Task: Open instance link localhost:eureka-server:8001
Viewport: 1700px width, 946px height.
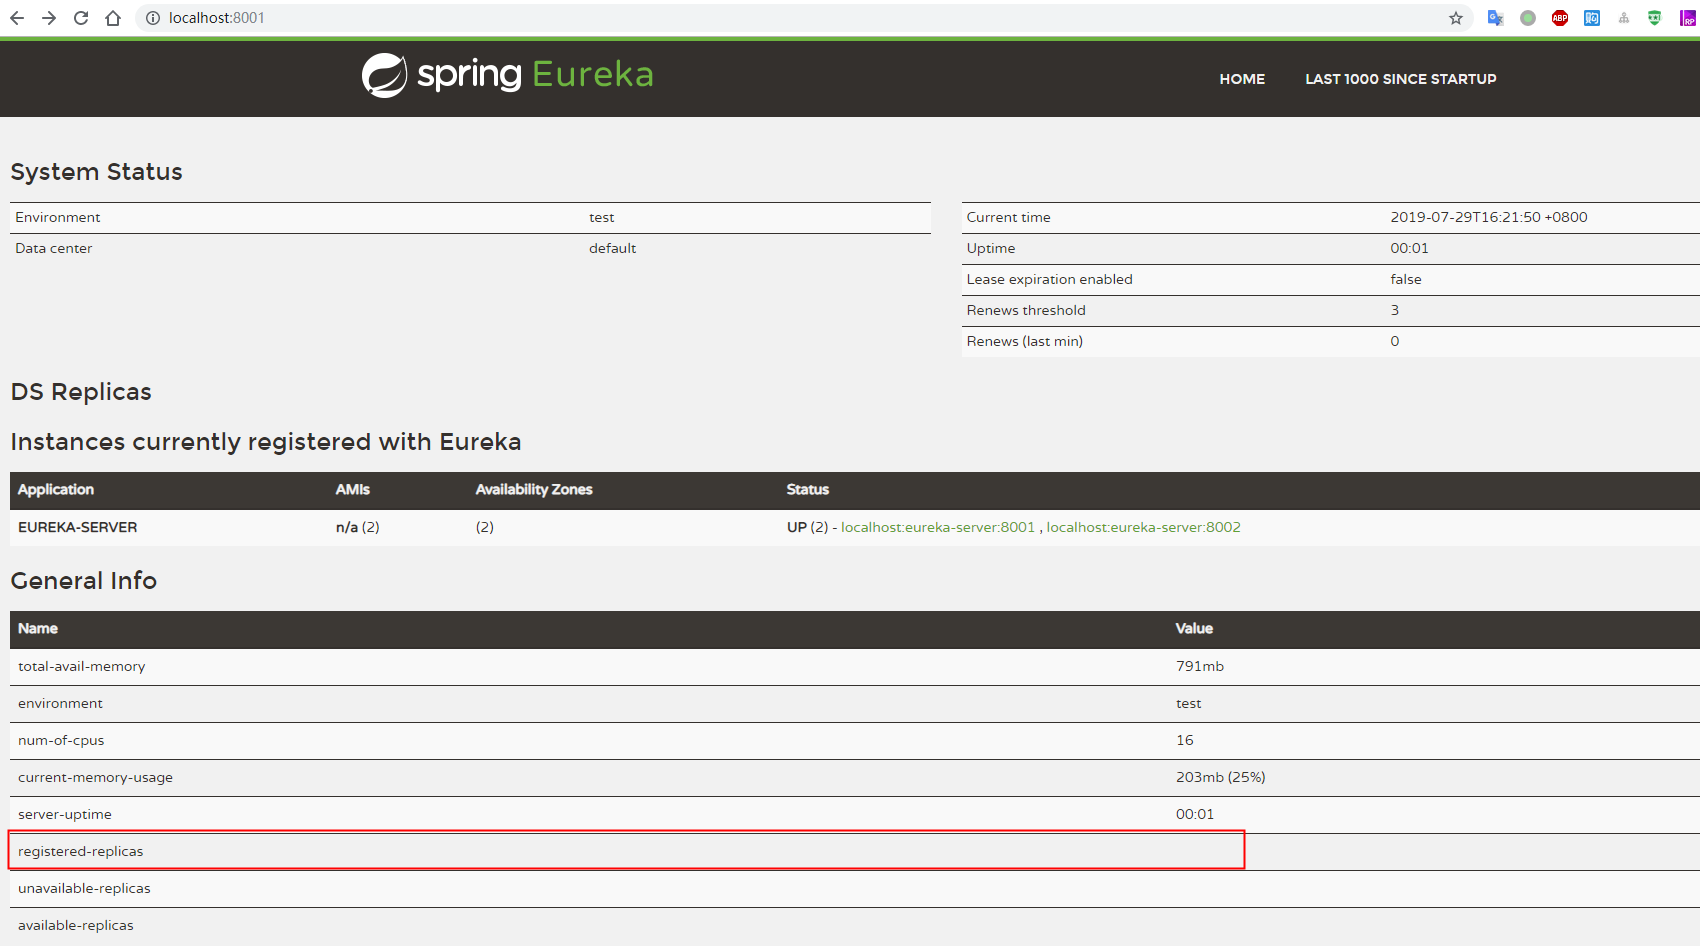Action: 938,527
